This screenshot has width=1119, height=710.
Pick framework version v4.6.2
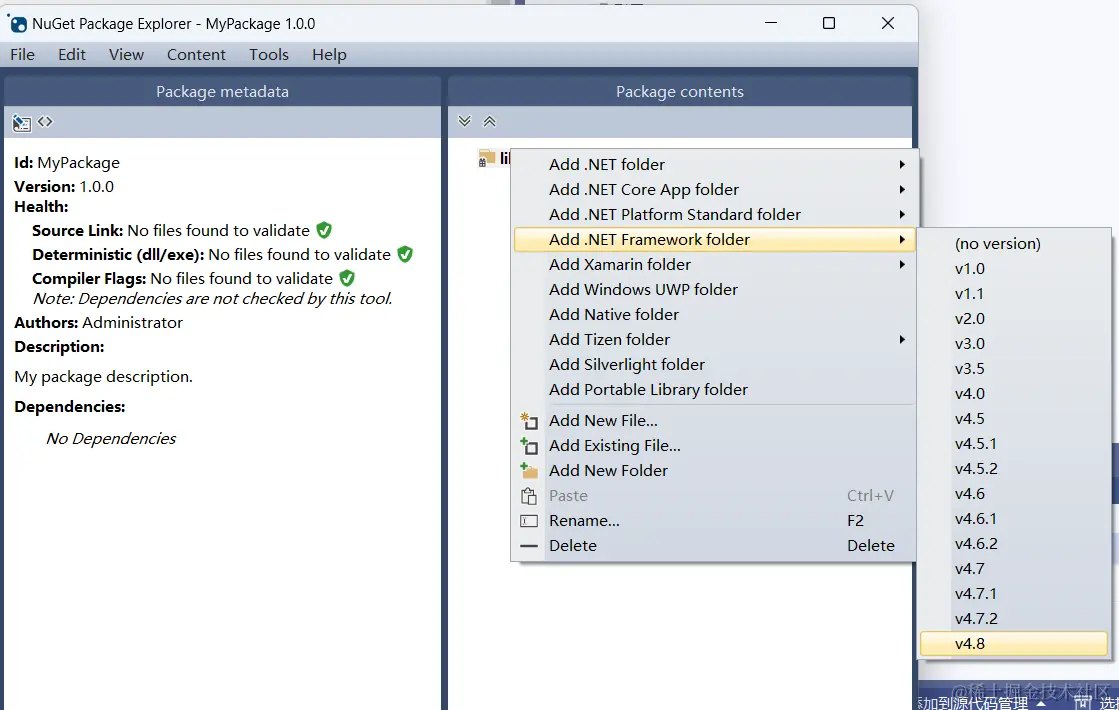[x=1014, y=544]
